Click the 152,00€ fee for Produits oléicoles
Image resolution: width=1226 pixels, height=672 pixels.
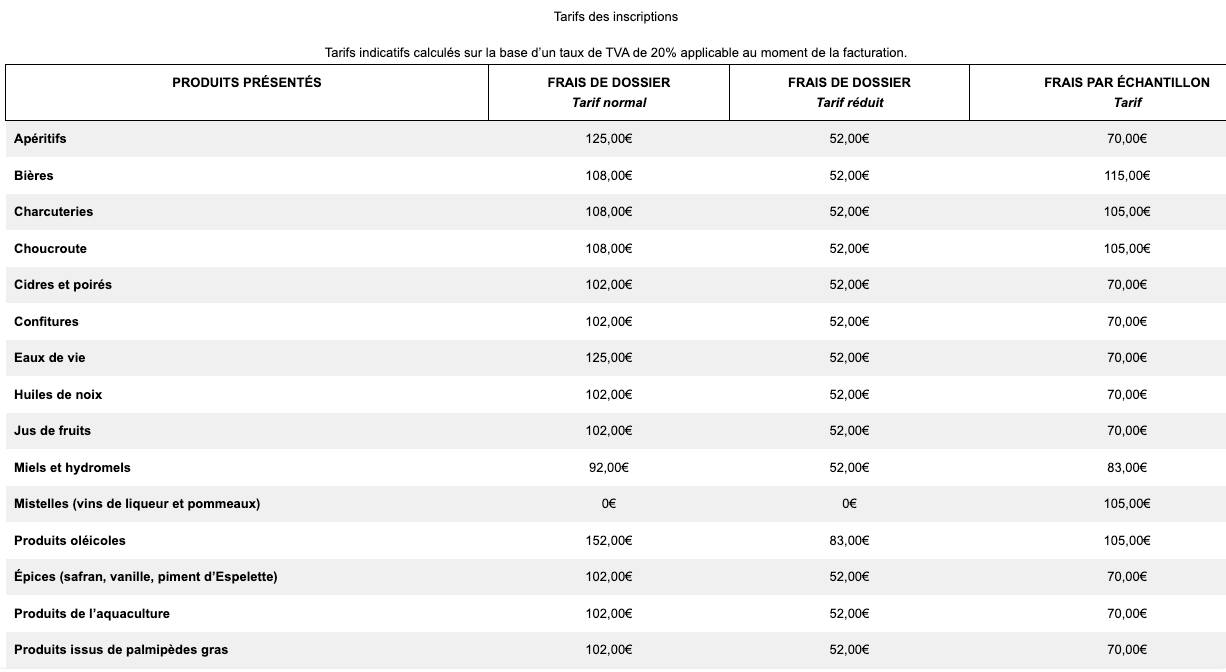(x=609, y=541)
